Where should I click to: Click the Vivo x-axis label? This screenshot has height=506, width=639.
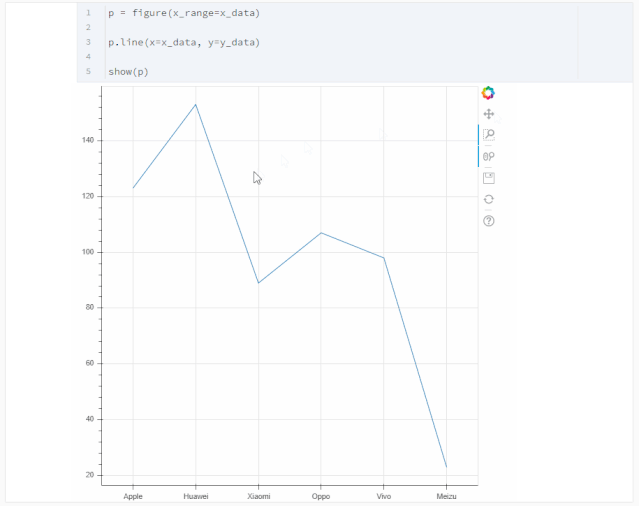click(384, 496)
